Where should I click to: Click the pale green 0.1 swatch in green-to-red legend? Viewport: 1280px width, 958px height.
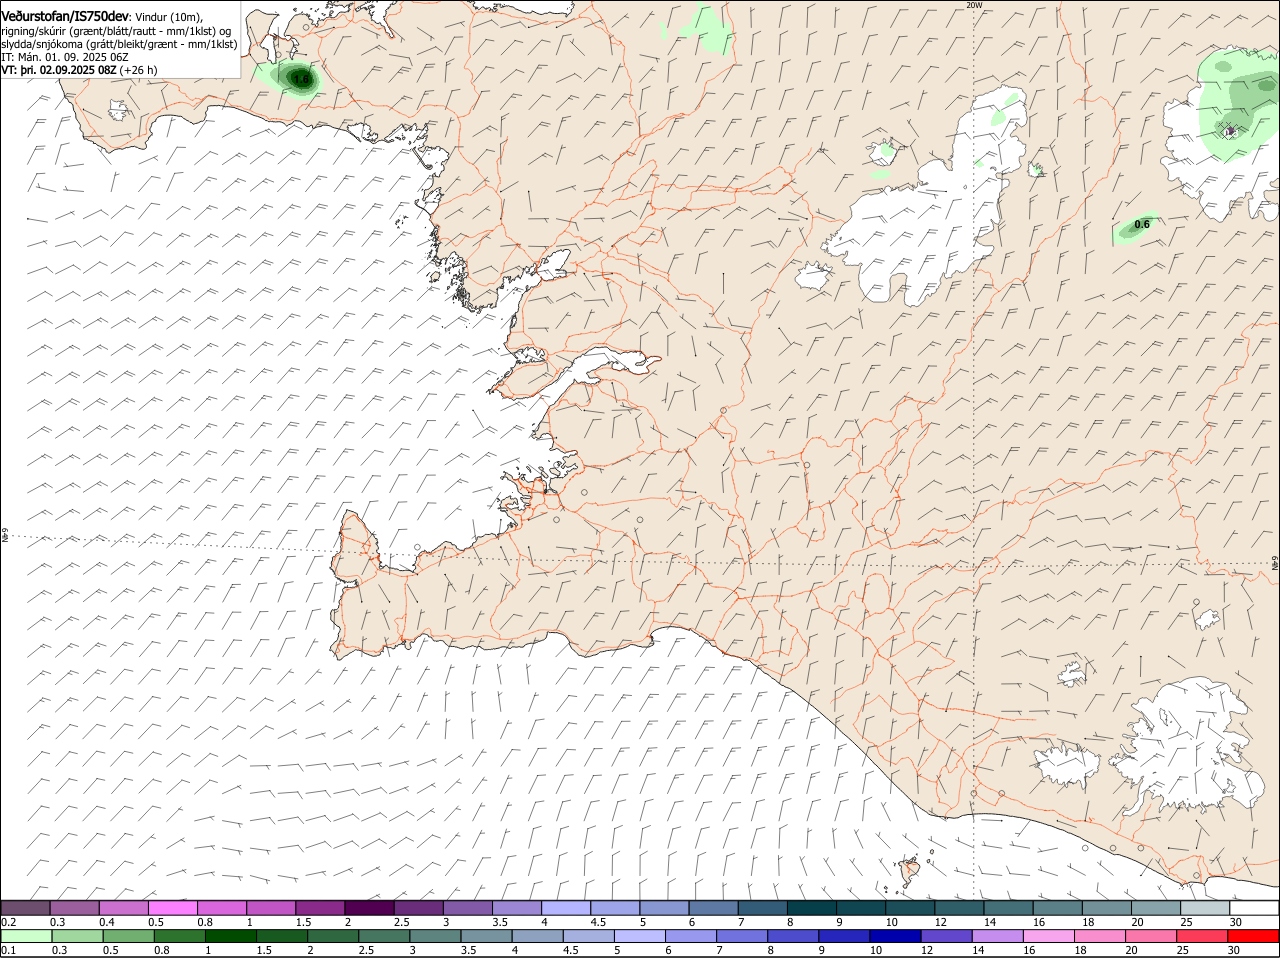click(x=27, y=936)
